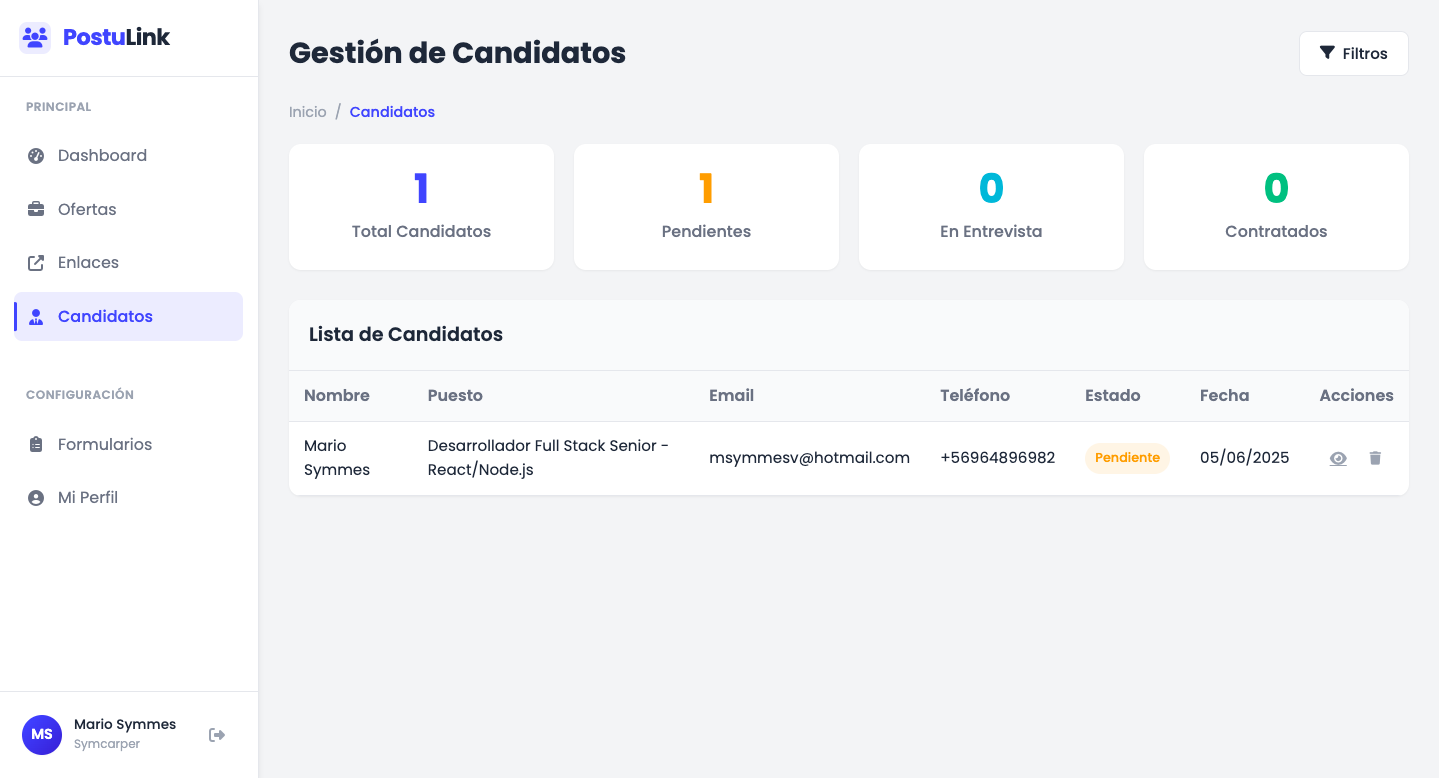
Task: Click the Mi Perfil user icon
Action: (36, 497)
